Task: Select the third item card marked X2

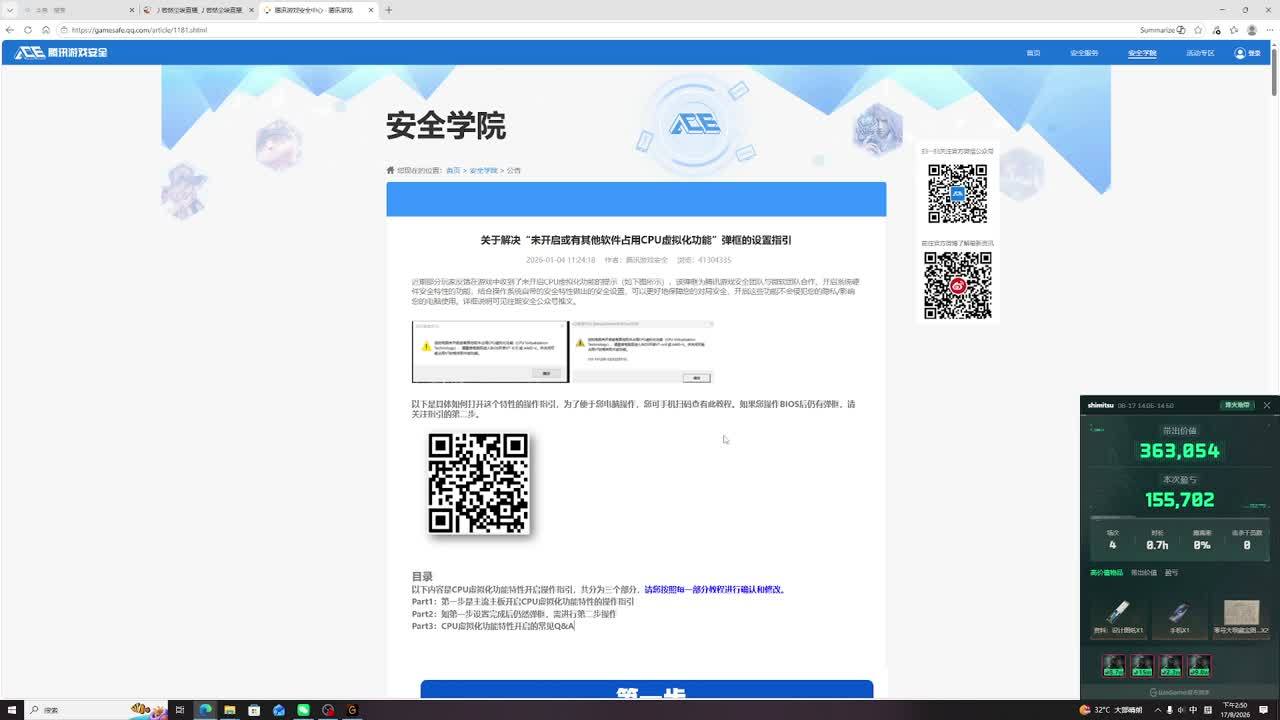Action: pos(1241,618)
